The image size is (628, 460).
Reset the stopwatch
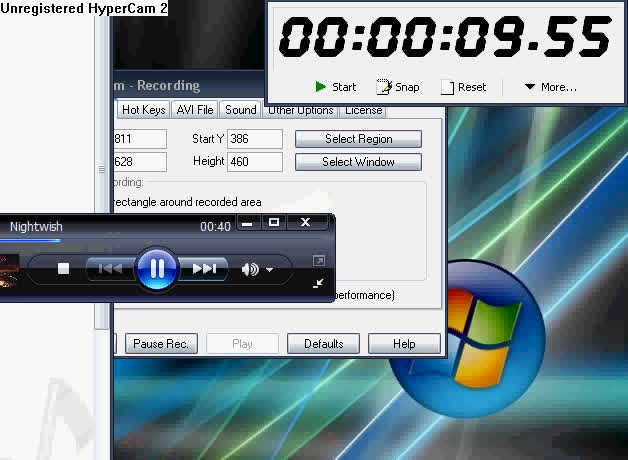pos(463,87)
